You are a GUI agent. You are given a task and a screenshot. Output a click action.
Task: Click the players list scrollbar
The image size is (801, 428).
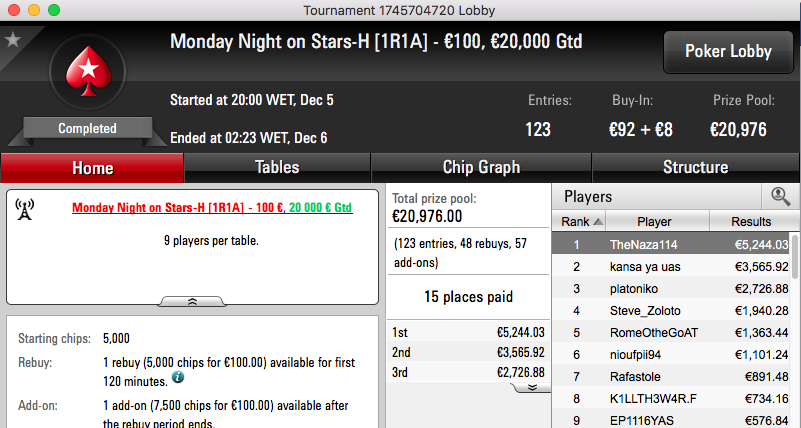coord(794,256)
